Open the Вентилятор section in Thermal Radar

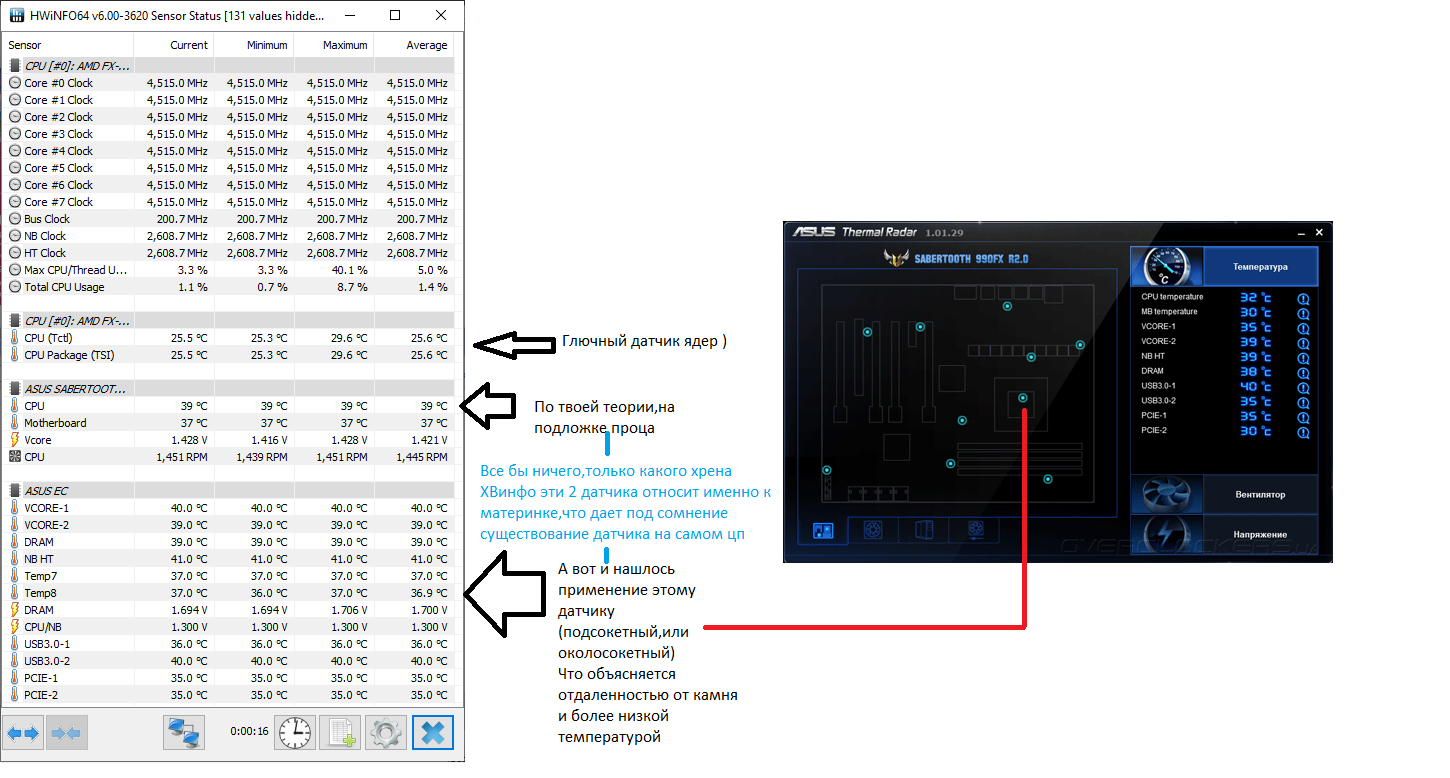pyautogui.click(x=1224, y=494)
